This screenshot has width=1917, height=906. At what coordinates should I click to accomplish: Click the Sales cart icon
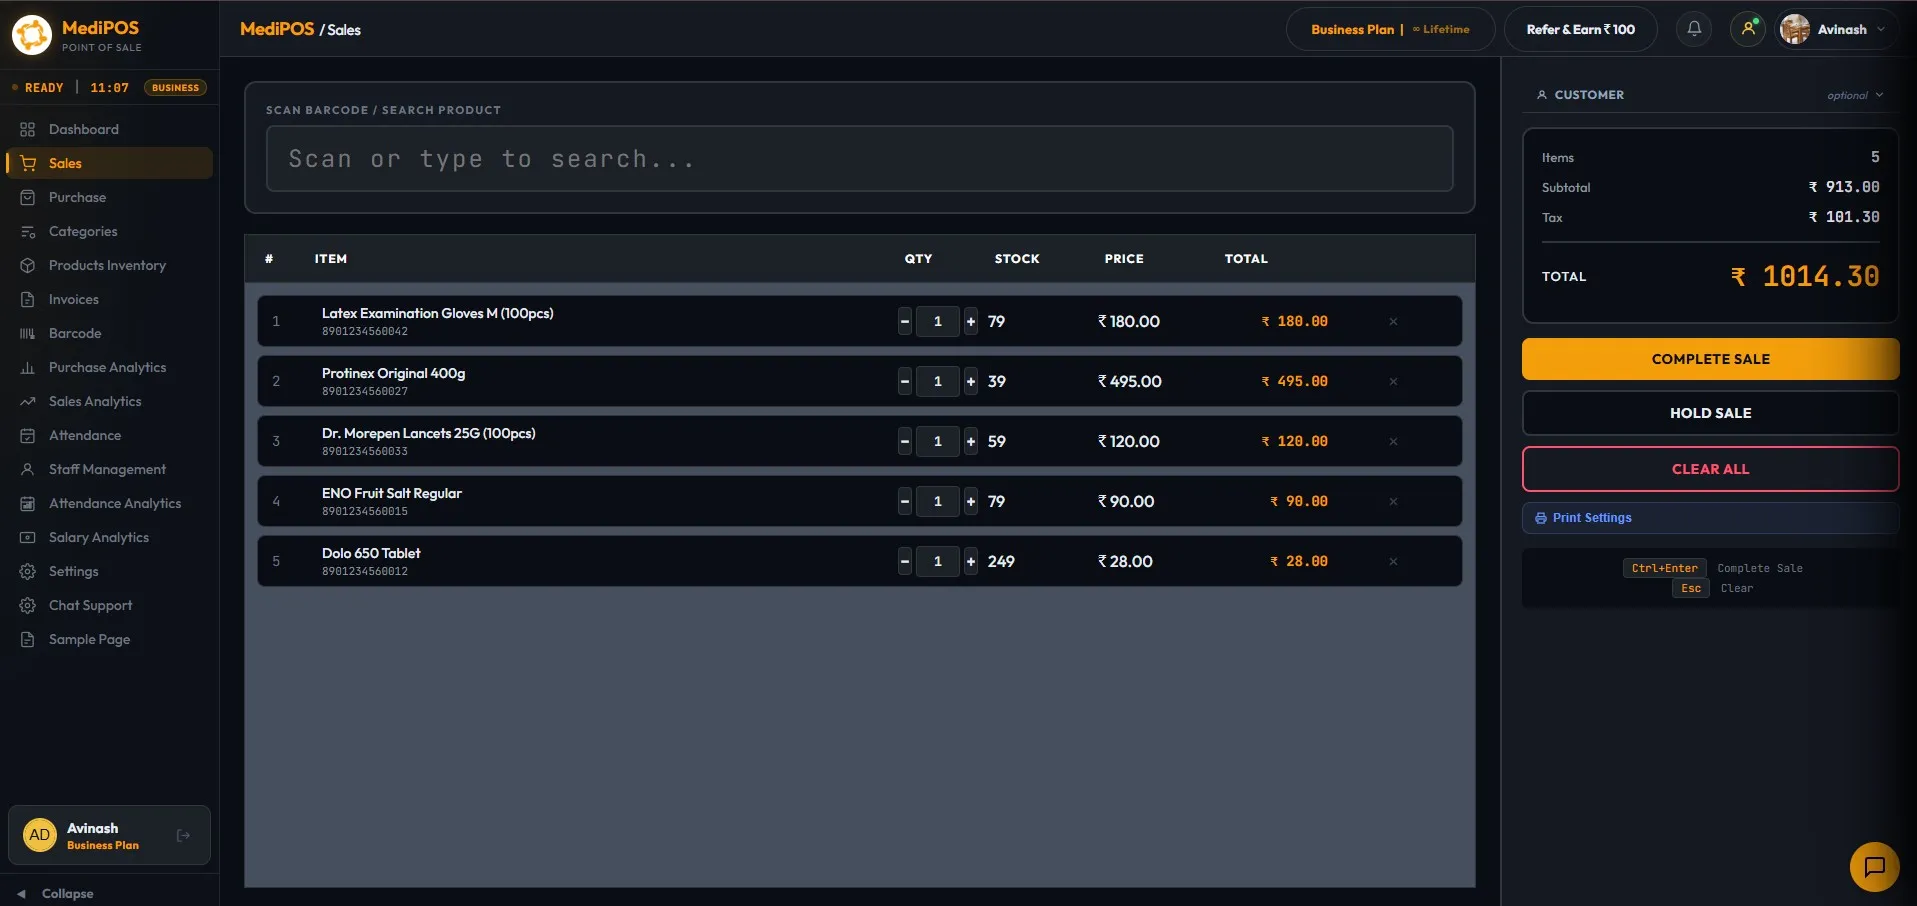[28, 163]
